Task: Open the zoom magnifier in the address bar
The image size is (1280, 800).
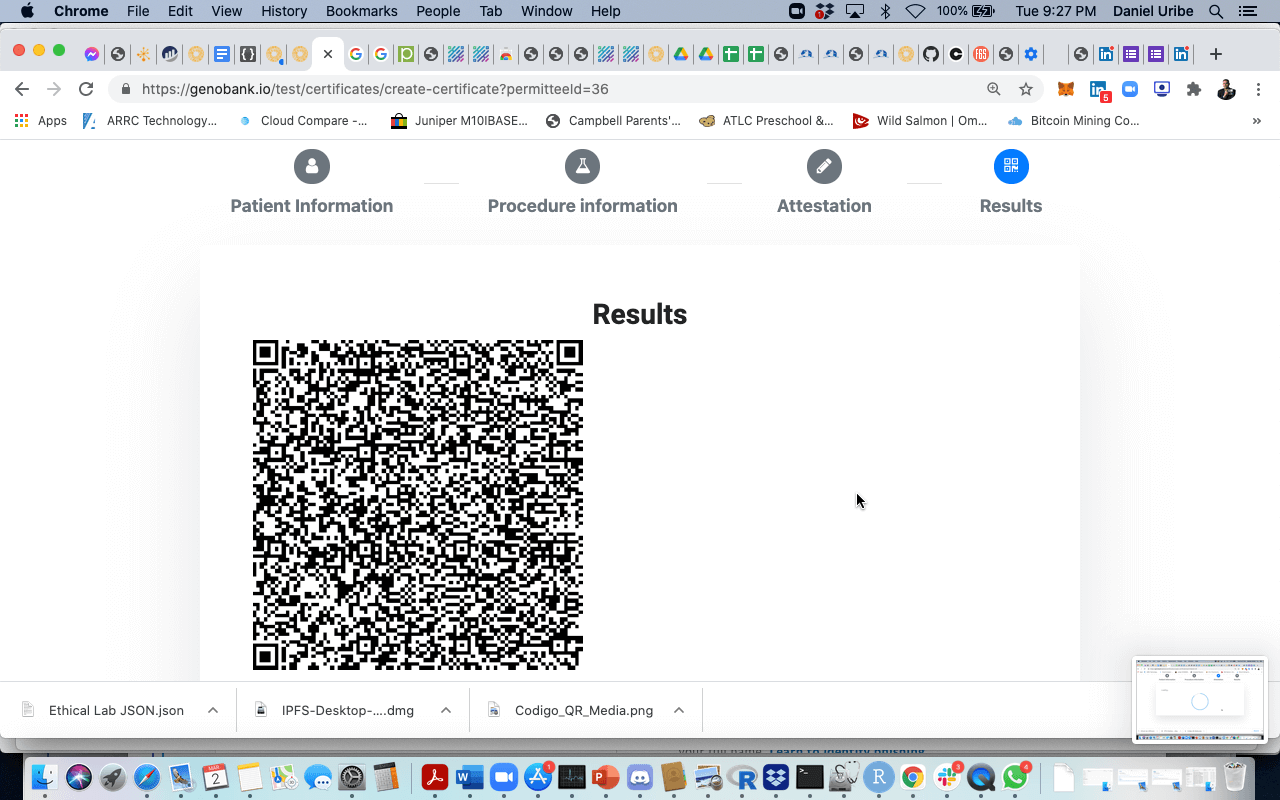Action: click(x=994, y=89)
